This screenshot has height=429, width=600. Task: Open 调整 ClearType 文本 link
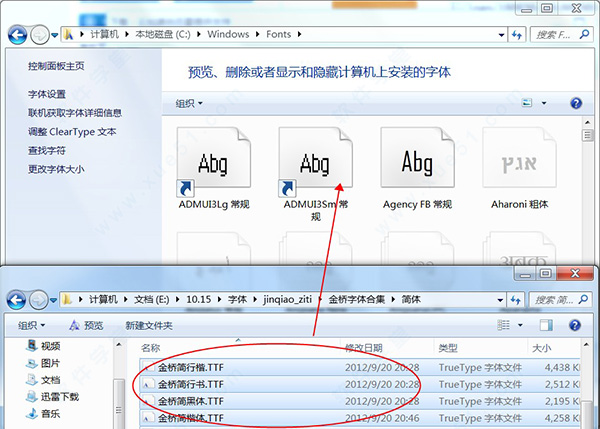coord(72,132)
